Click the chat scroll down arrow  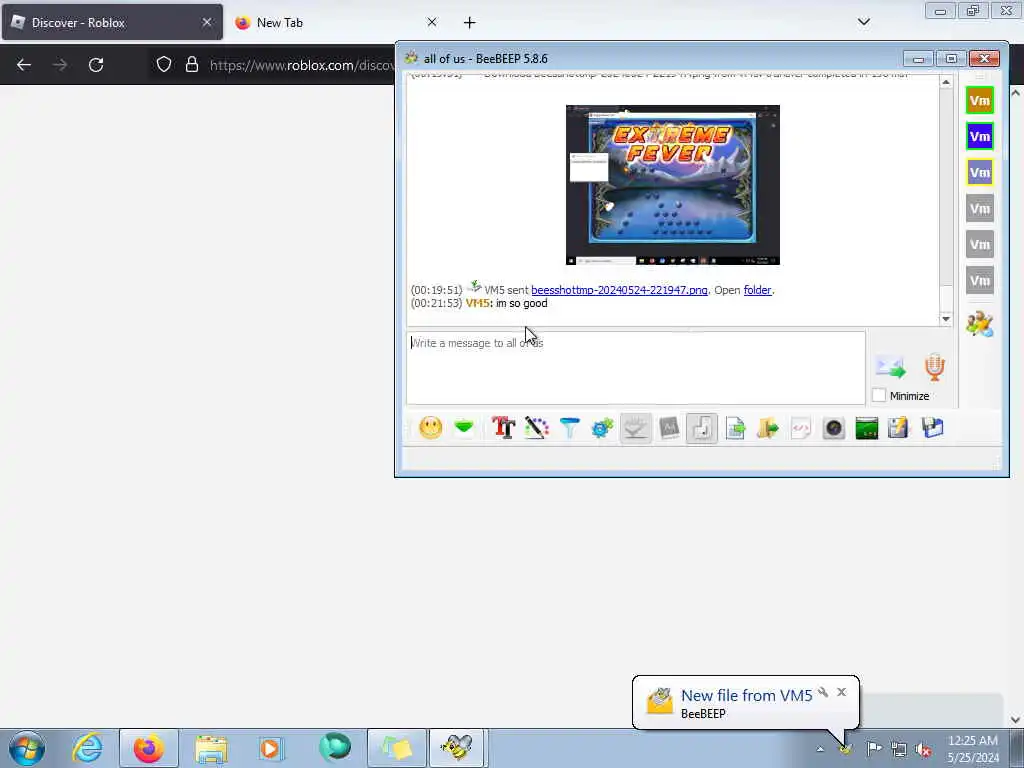[946, 319]
